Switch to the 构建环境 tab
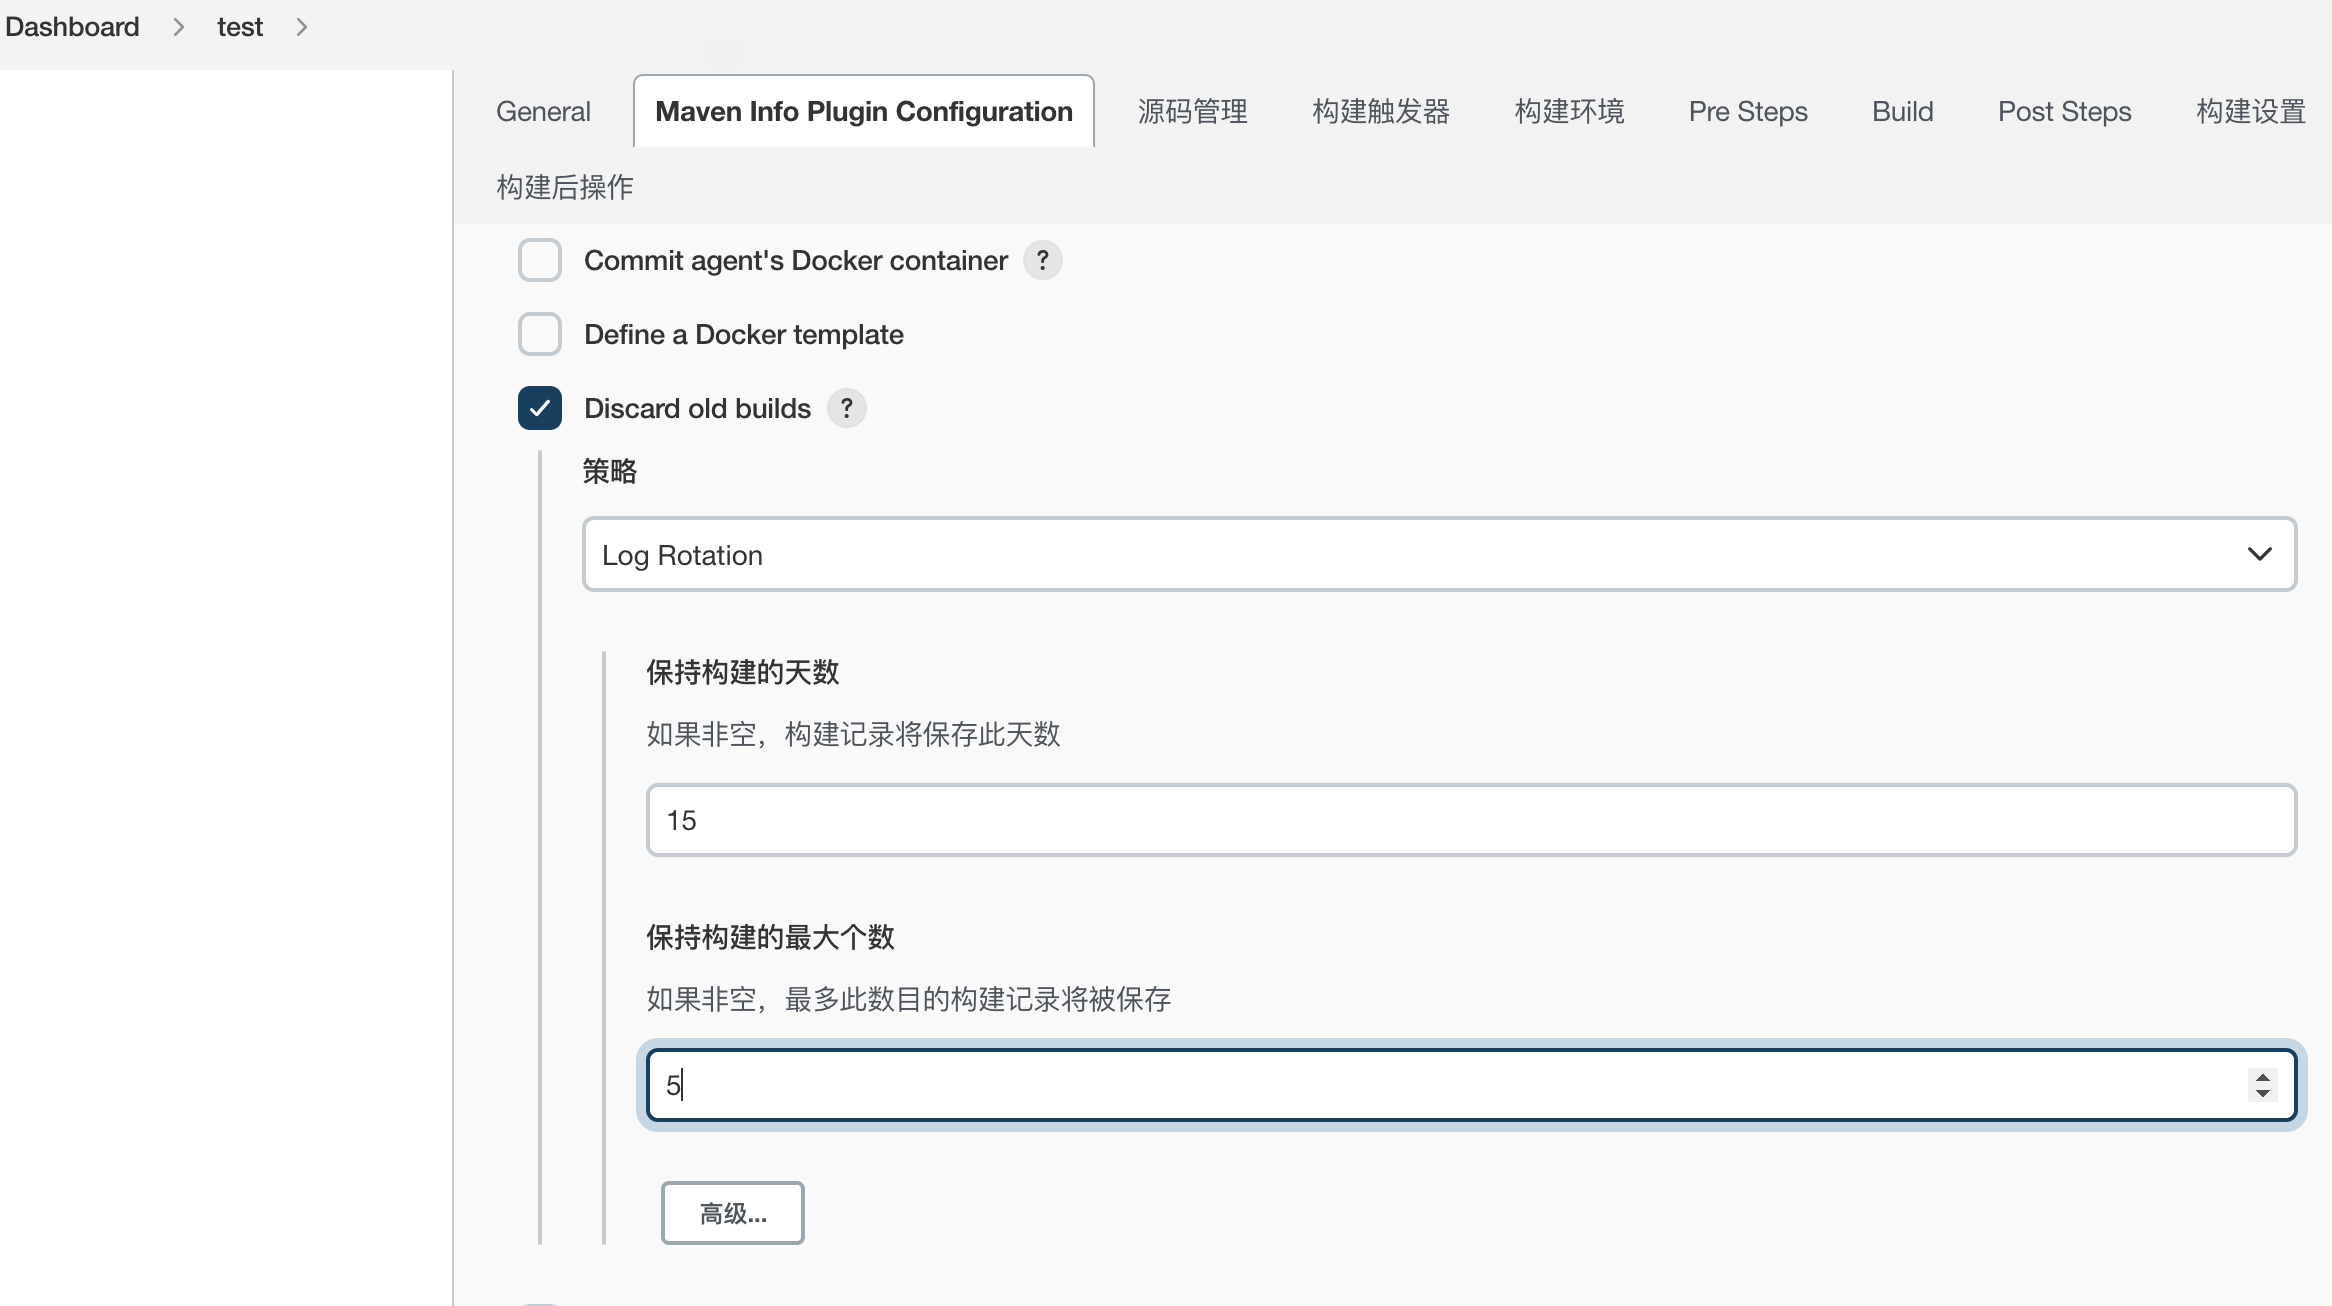Image resolution: width=2332 pixels, height=1306 pixels. click(x=1568, y=111)
